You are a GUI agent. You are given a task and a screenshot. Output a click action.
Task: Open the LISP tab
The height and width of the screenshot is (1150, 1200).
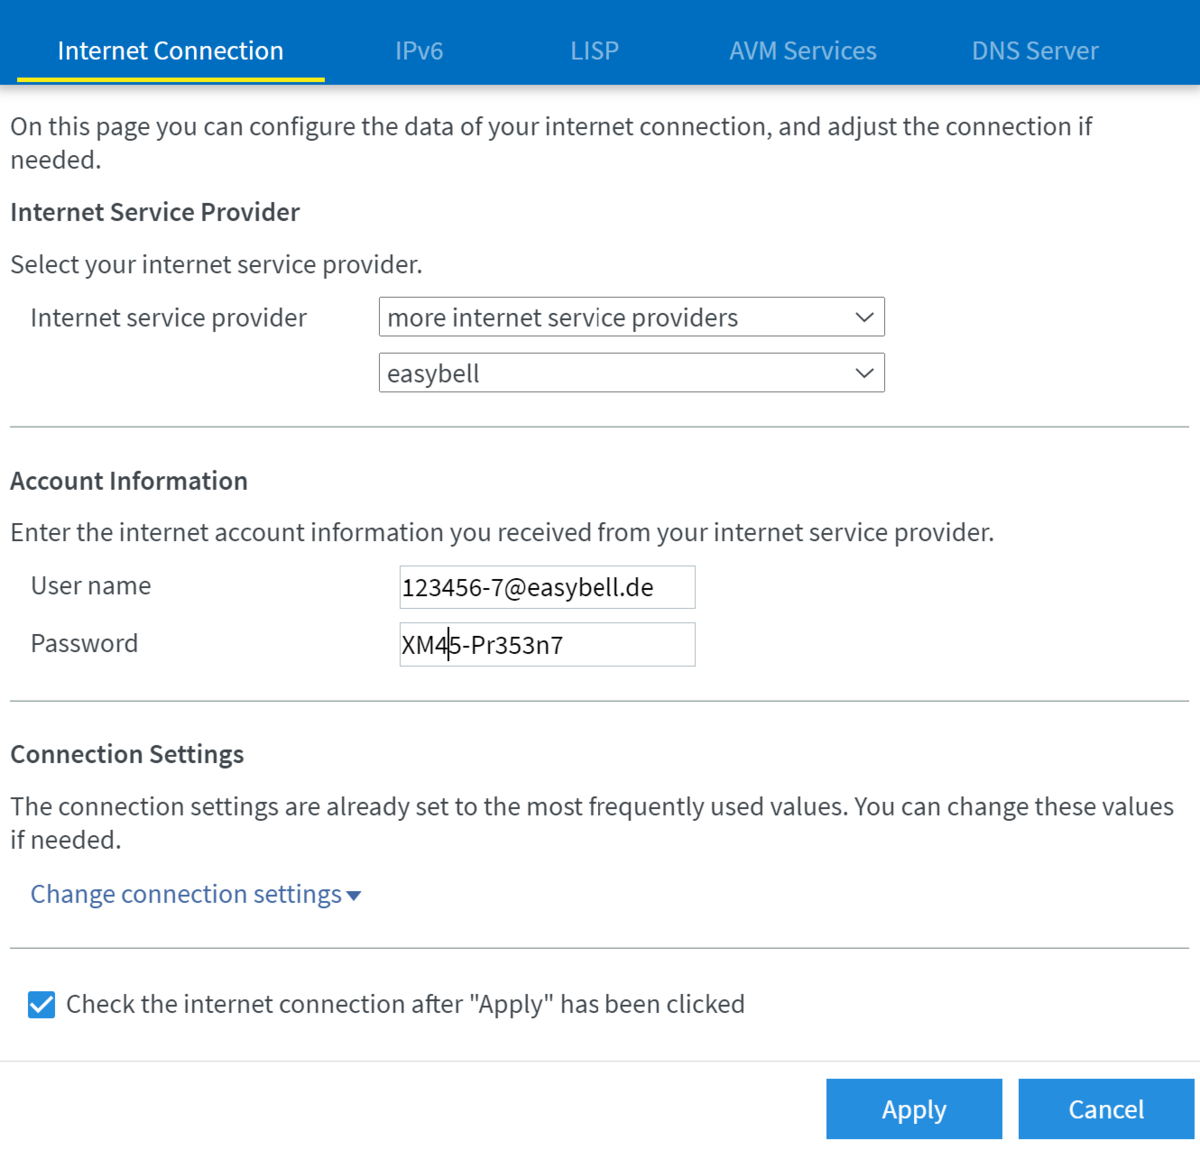point(594,51)
